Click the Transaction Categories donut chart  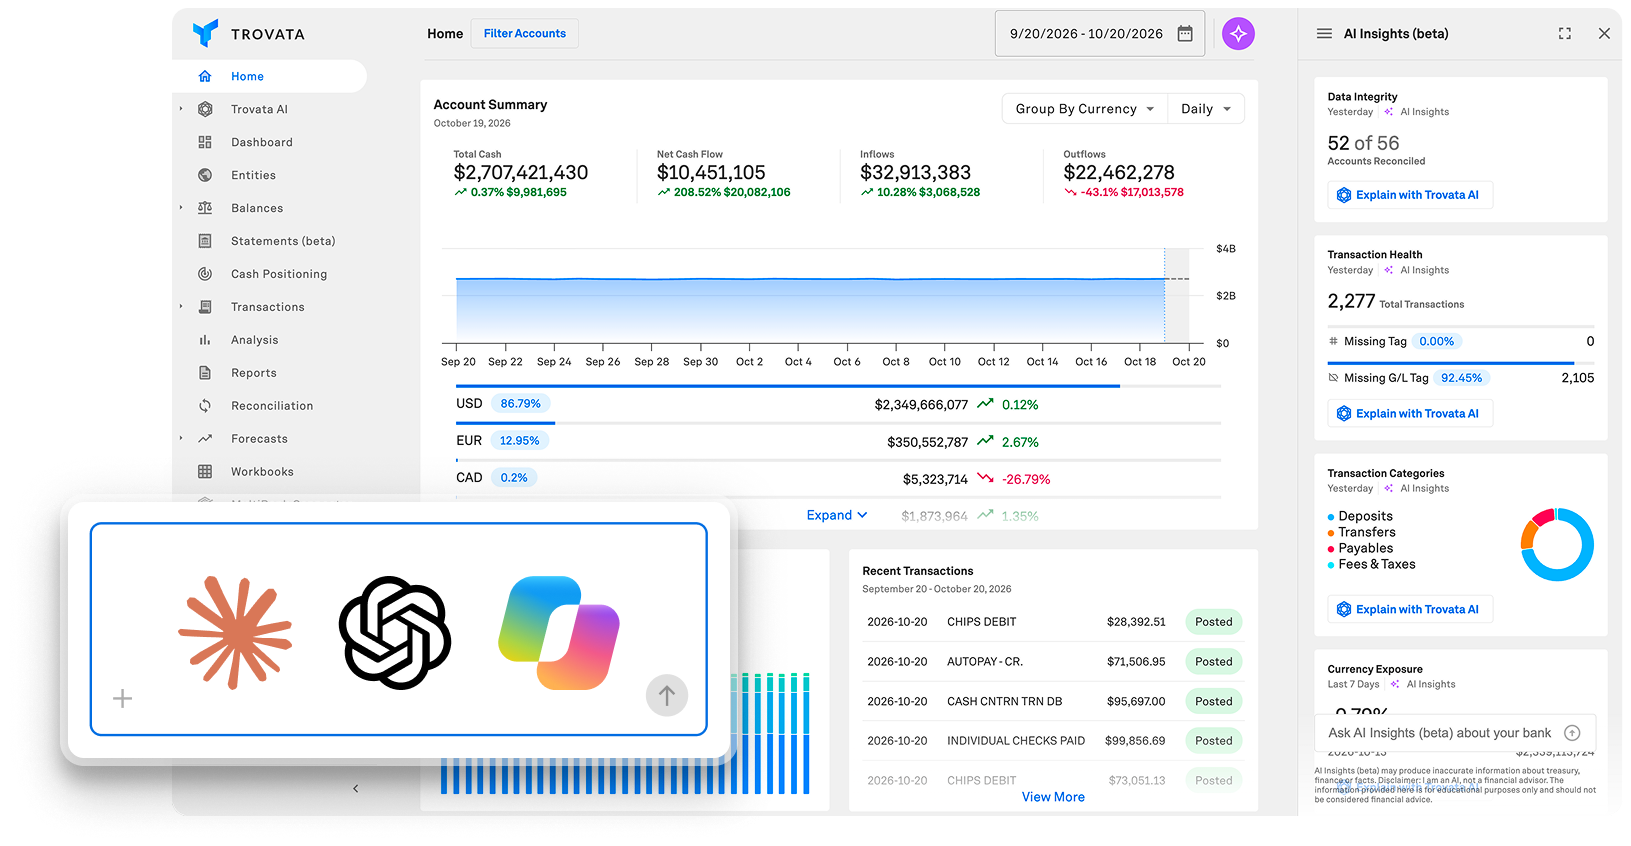click(x=1557, y=544)
